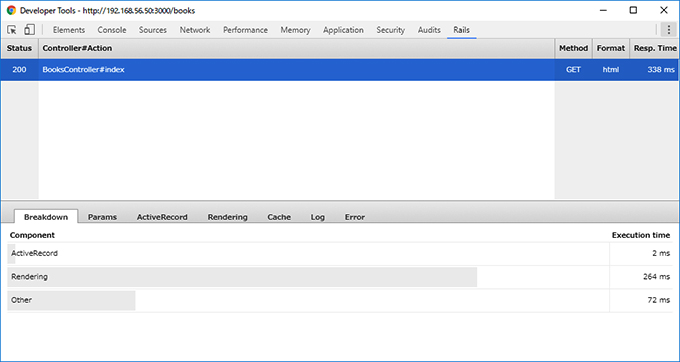Select the Rails panel tab
This screenshot has height=362, width=680.
coord(461,30)
